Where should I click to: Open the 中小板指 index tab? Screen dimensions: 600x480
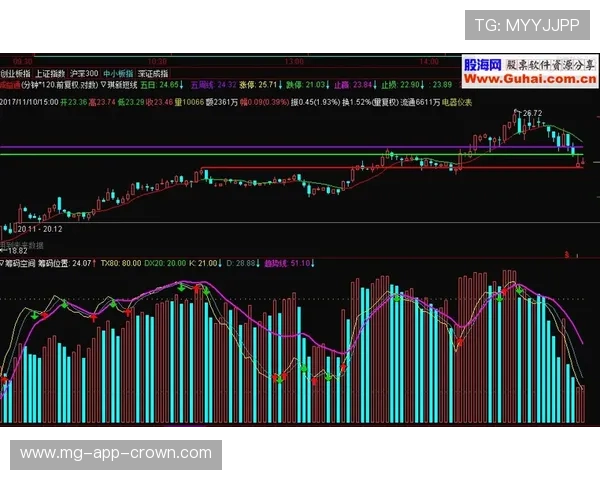click(x=119, y=73)
